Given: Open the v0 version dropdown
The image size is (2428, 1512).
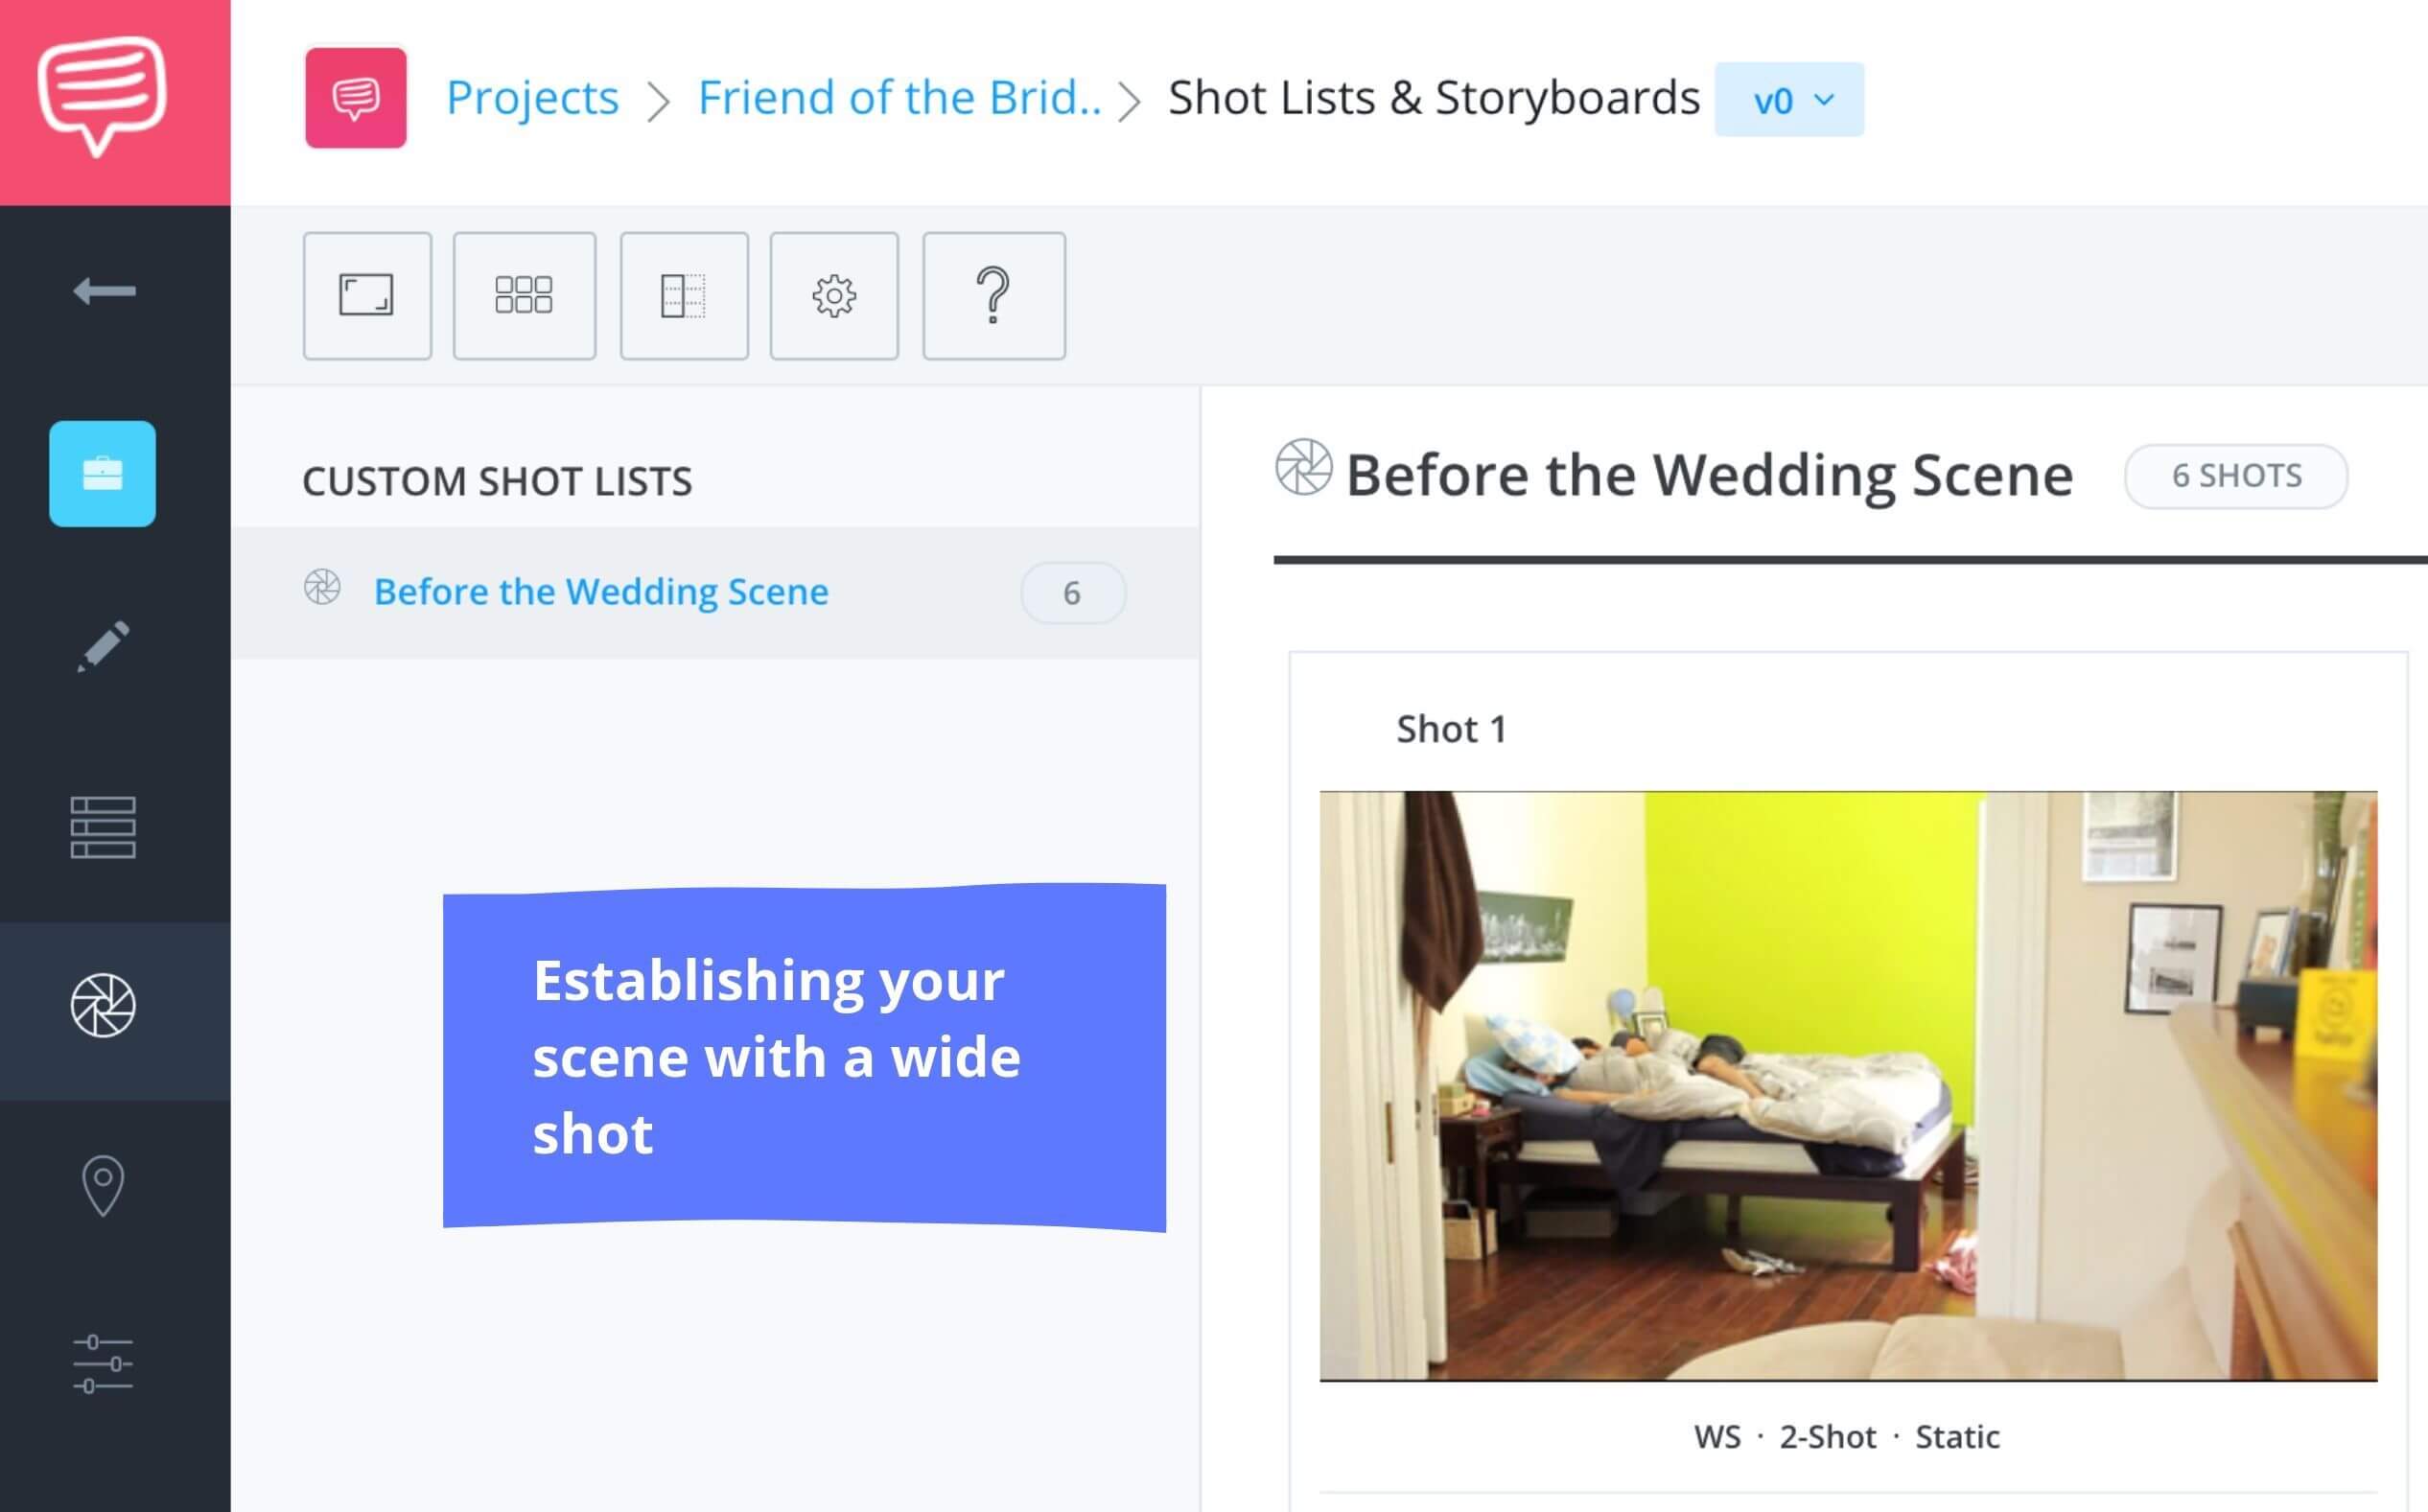Looking at the screenshot, I should coord(1789,98).
